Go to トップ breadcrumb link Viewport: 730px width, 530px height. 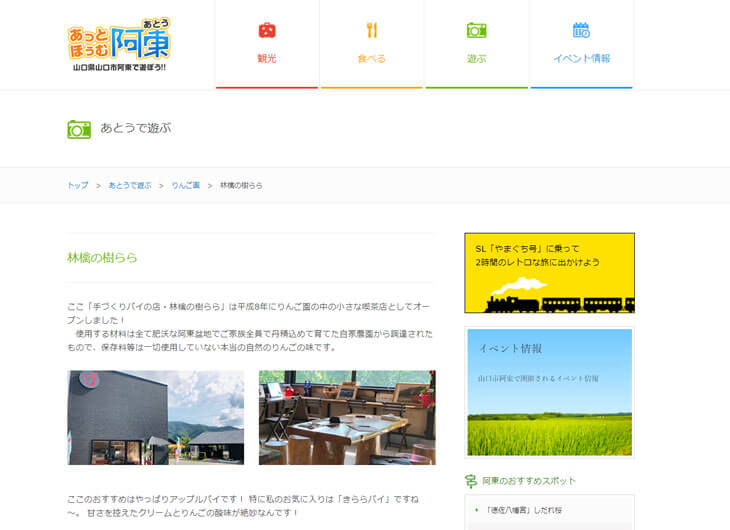click(78, 185)
